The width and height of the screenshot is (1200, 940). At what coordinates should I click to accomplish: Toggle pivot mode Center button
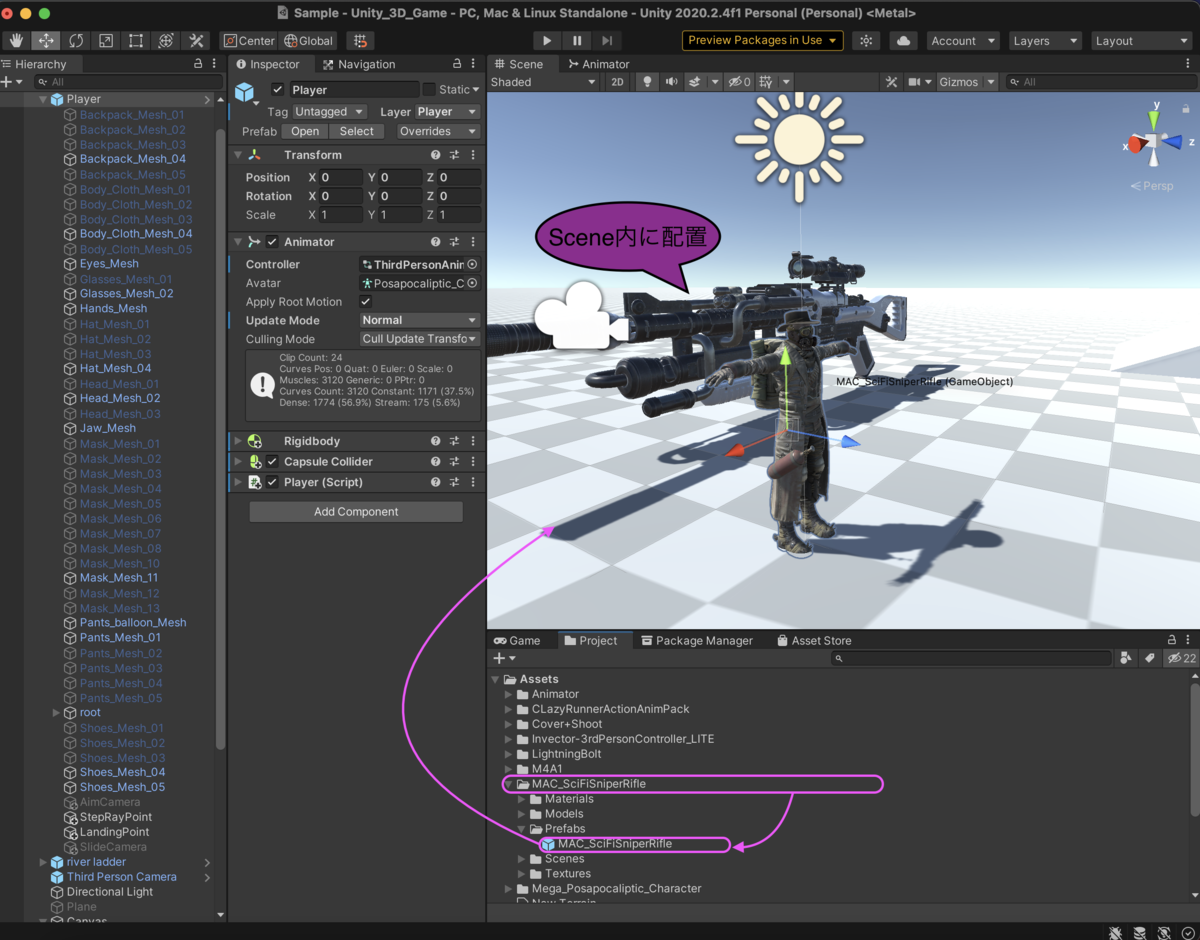[249, 41]
